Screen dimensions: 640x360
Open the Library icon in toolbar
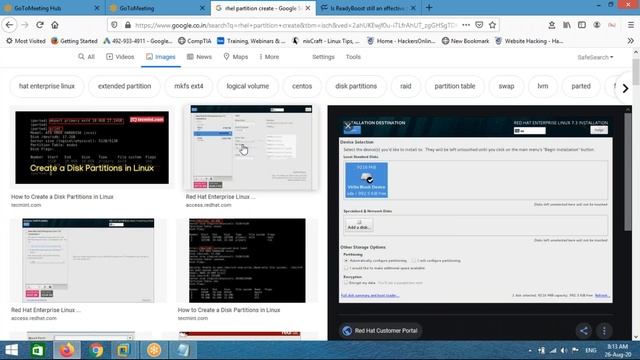click(567, 25)
